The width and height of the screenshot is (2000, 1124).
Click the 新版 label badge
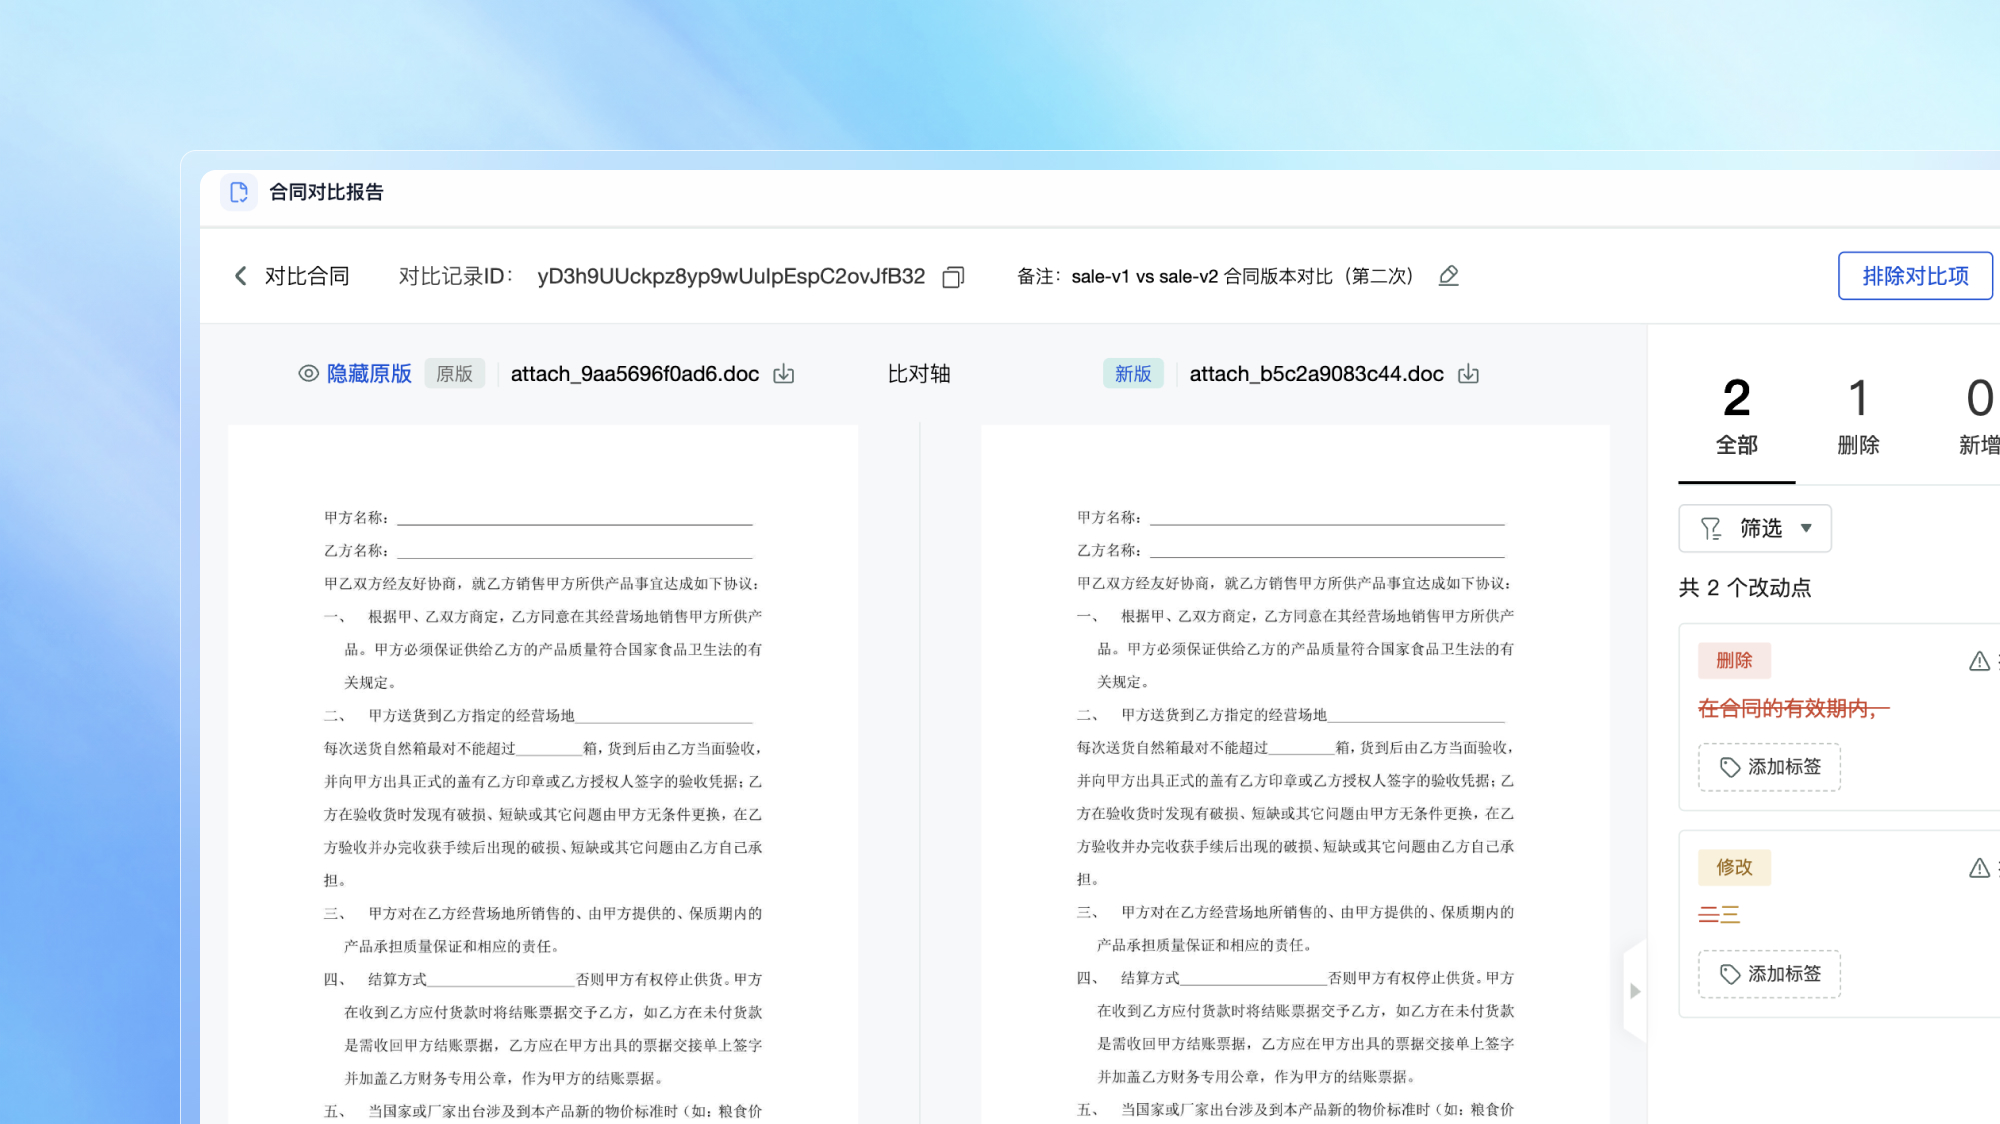tap(1133, 374)
